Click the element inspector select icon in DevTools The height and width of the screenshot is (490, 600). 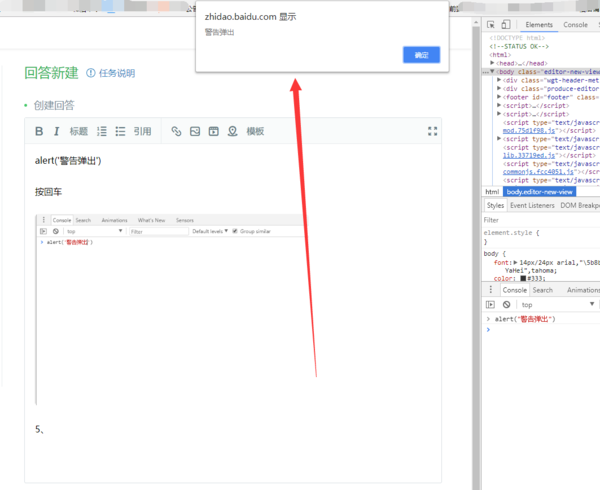(x=491, y=24)
